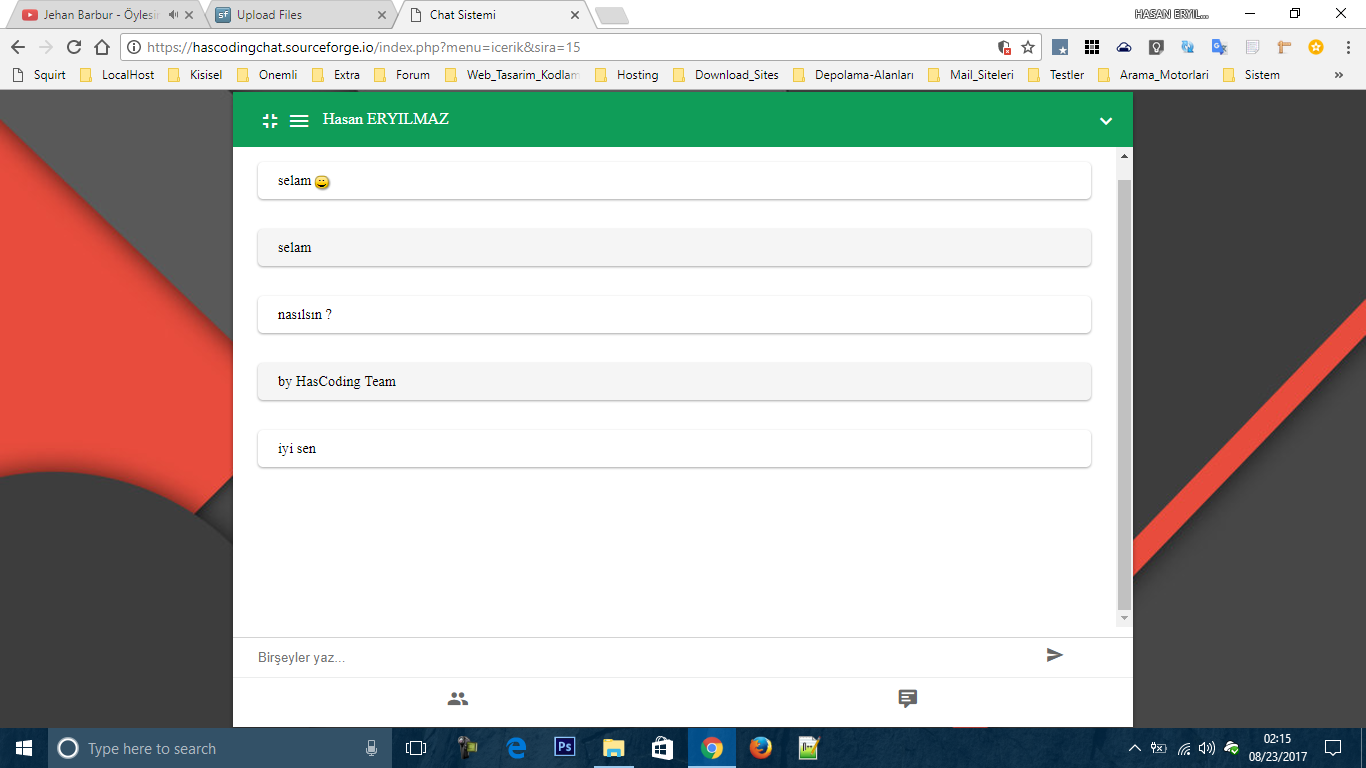Image resolution: width=1366 pixels, height=768 pixels.
Task: Open Chrome's three-dot settings menu
Action: click(x=1348, y=46)
